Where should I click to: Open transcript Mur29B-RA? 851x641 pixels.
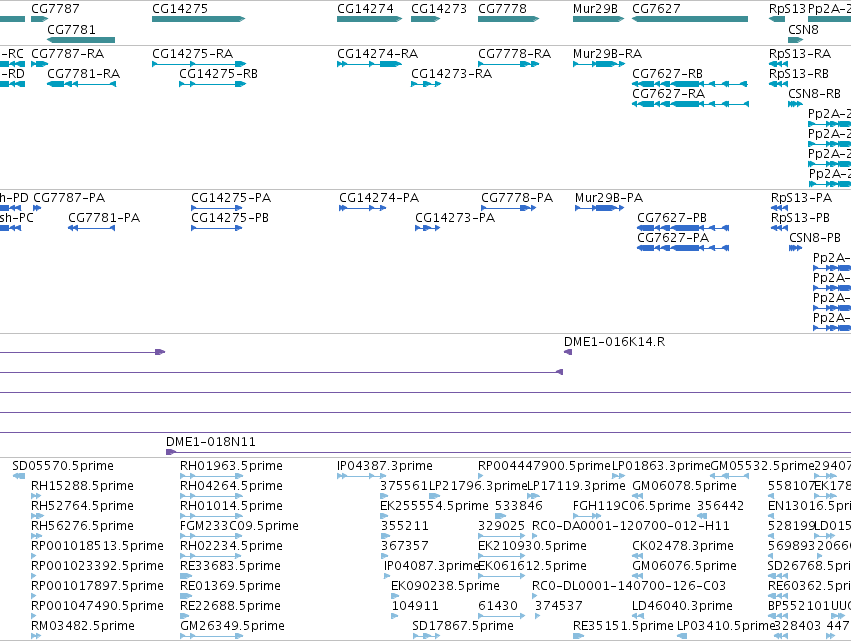point(607,54)
